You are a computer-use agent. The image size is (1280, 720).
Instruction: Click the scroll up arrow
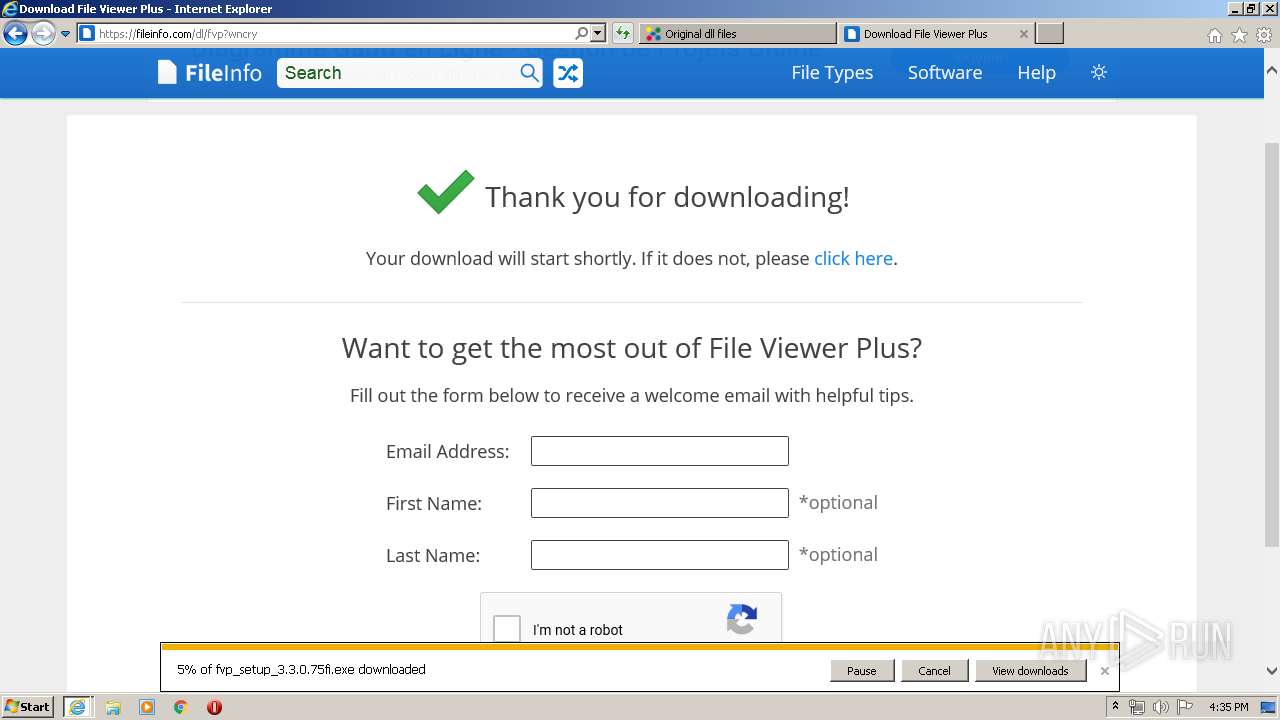(1272, 71)
